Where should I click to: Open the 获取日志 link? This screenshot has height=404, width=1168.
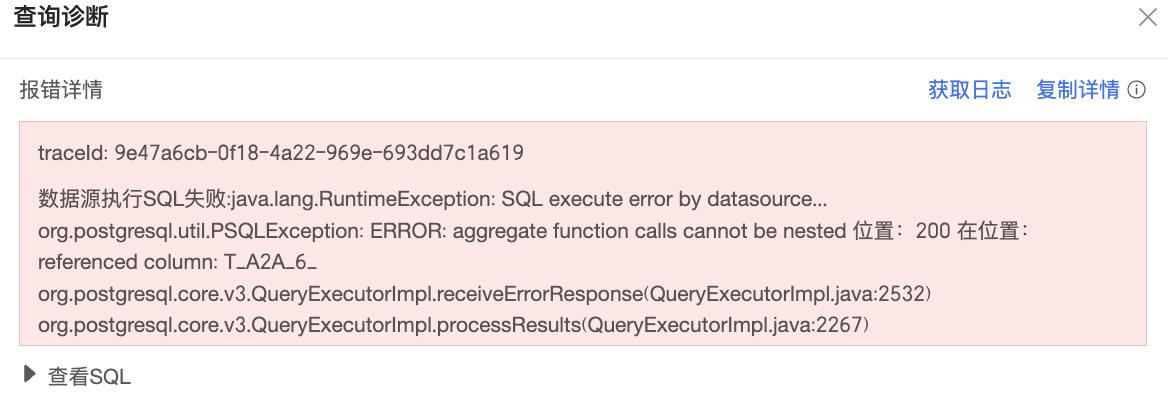(x=969, y=90)
